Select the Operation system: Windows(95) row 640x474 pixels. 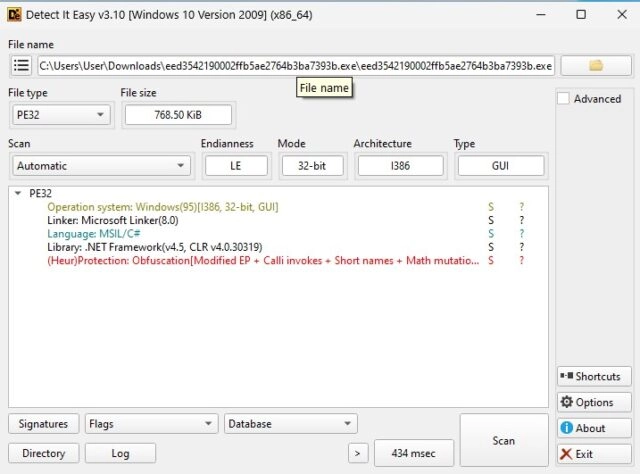click(x=278, y=207)
